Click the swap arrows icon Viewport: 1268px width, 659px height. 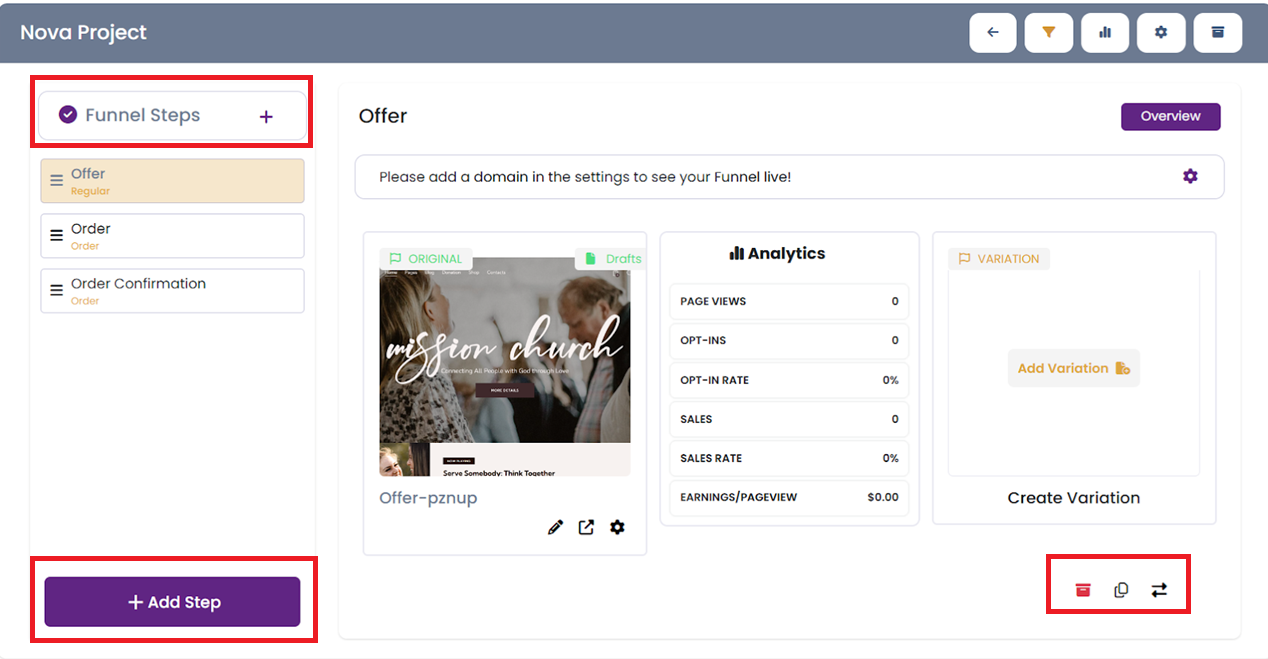1159,590
